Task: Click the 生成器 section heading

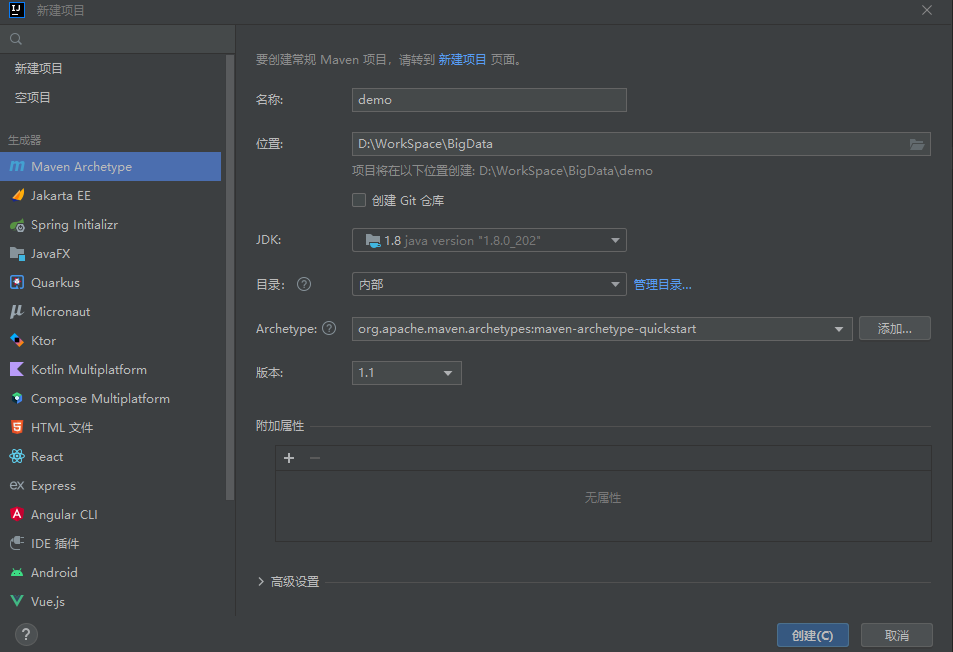Action: (x=24, y=140)
